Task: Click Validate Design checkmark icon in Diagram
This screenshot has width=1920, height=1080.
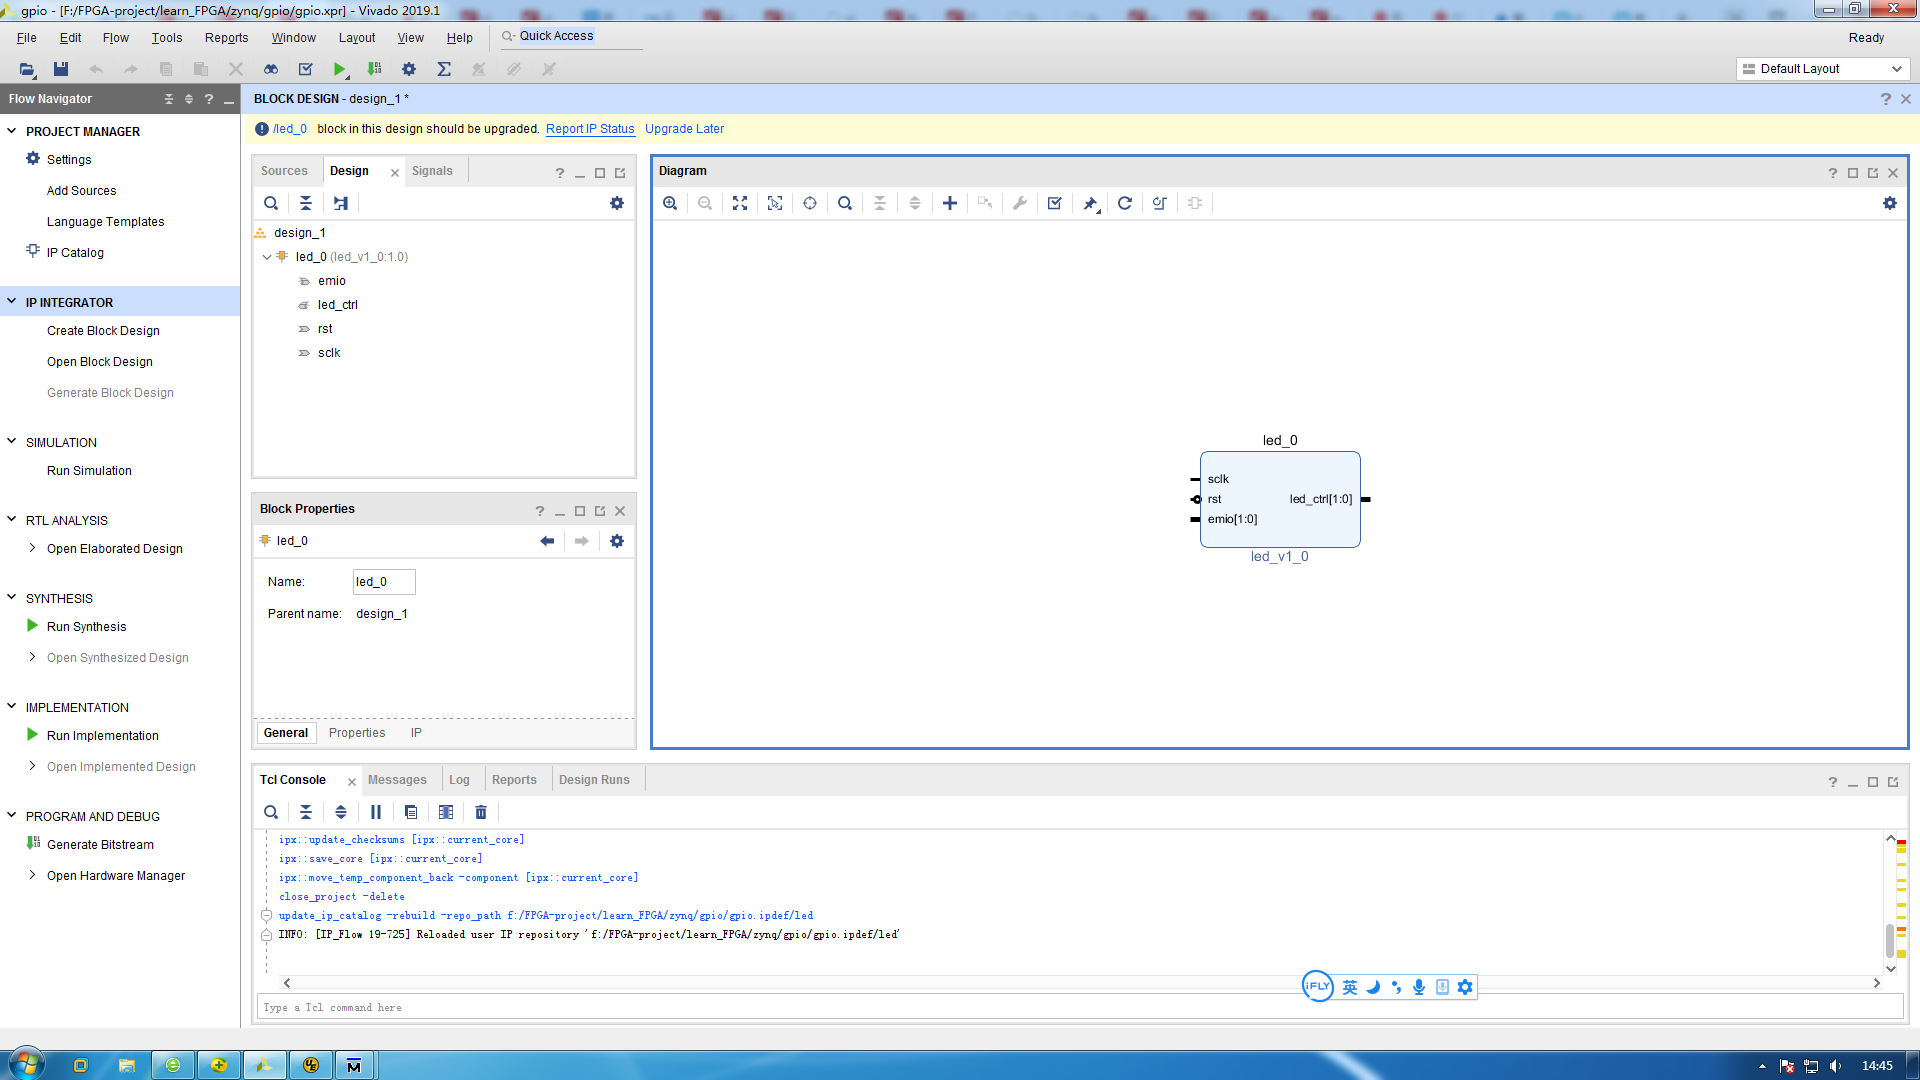Action: [x=1054, y=203]
